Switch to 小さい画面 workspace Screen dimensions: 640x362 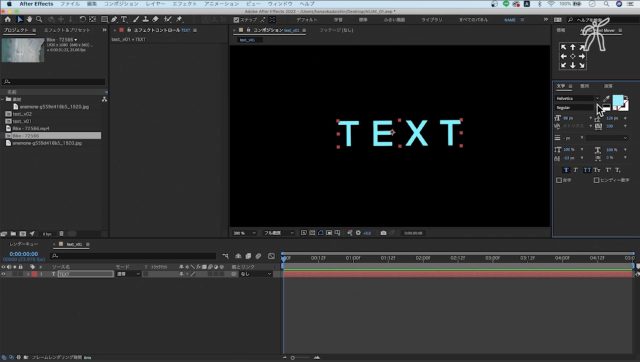pyautogui.click(x=394, y=20)
